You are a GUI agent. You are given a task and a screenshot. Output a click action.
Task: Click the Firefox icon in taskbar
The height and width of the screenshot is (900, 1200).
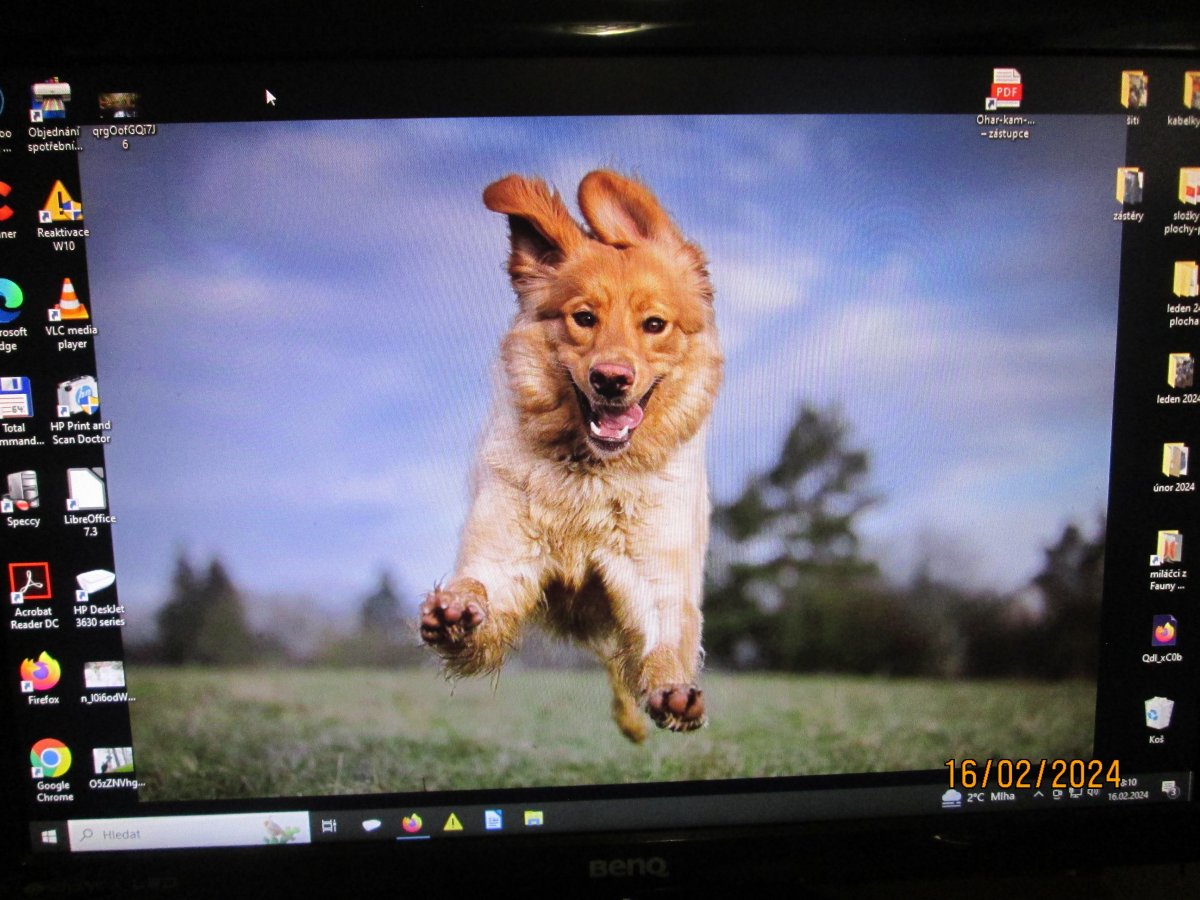pyautogui.click(x=412, y=823)
